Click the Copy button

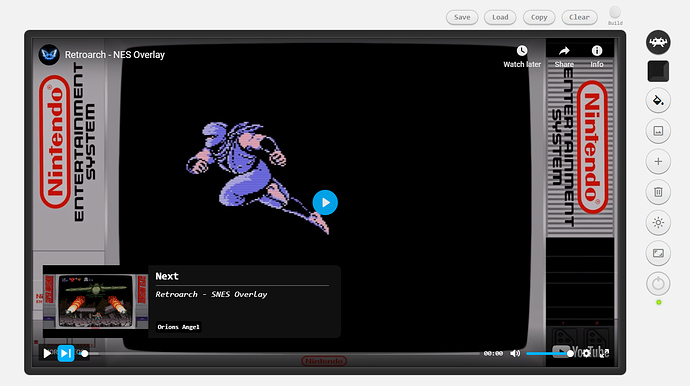(539, 17)
